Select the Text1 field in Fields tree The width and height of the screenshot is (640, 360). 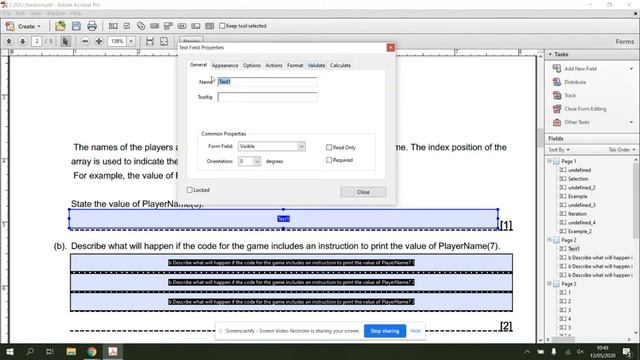coord(573,249)
